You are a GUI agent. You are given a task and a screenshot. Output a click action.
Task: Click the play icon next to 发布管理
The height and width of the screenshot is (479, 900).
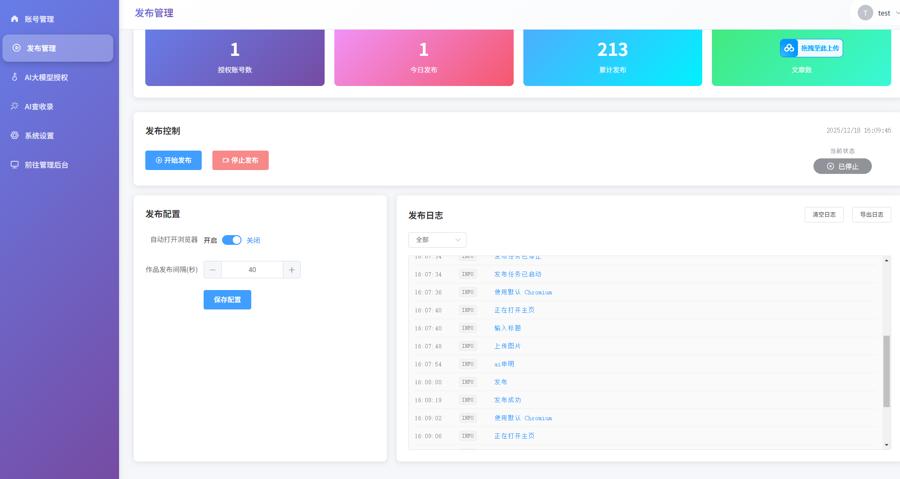16,48
